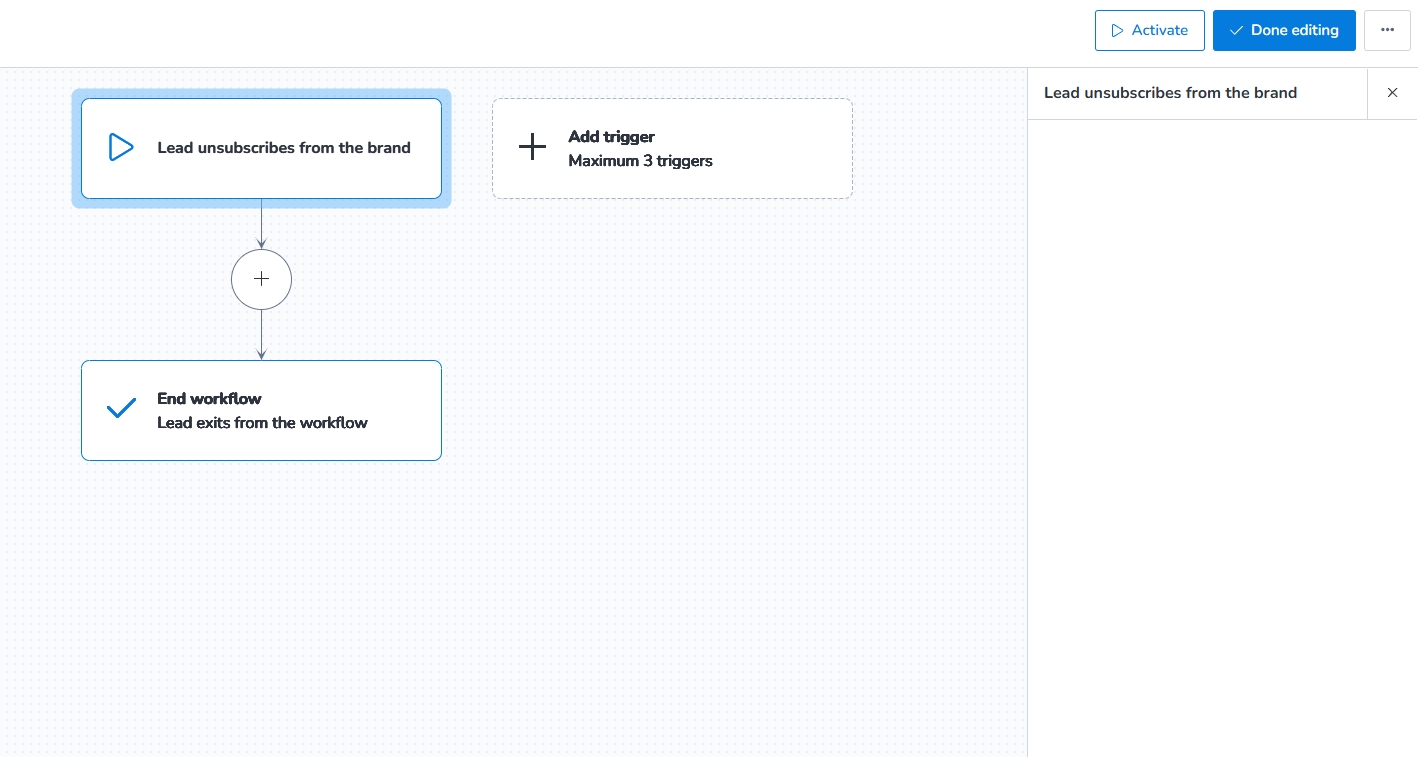Click the play icon inside the Activate button
Viewport: 1418px width, 757px height.
tap(1117, 31)
